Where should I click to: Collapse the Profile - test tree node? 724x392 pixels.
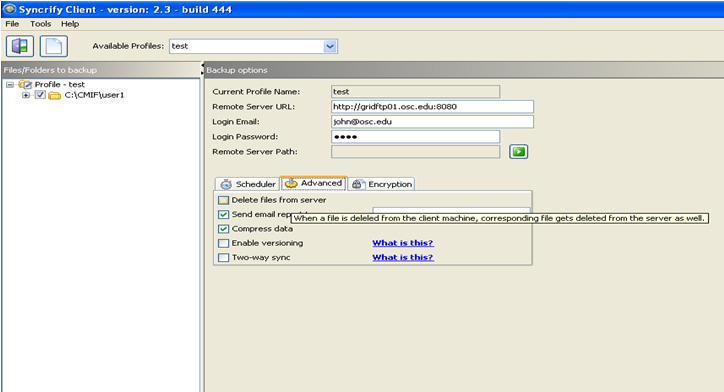[x=10, y=84]
